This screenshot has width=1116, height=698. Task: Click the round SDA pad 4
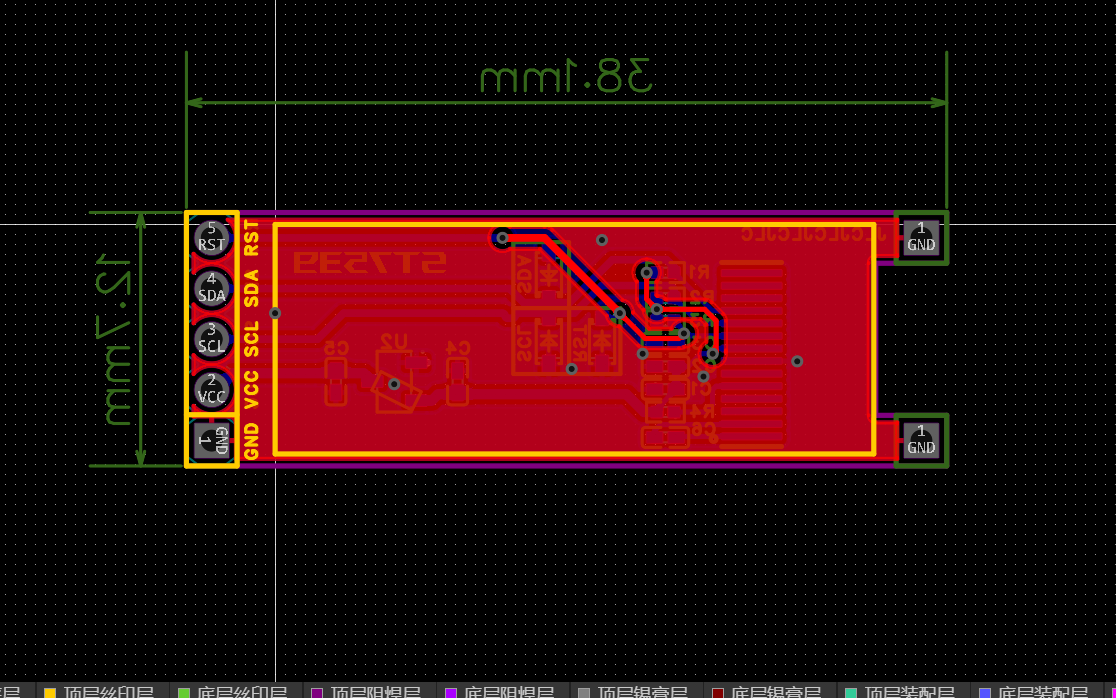point(211,288)
